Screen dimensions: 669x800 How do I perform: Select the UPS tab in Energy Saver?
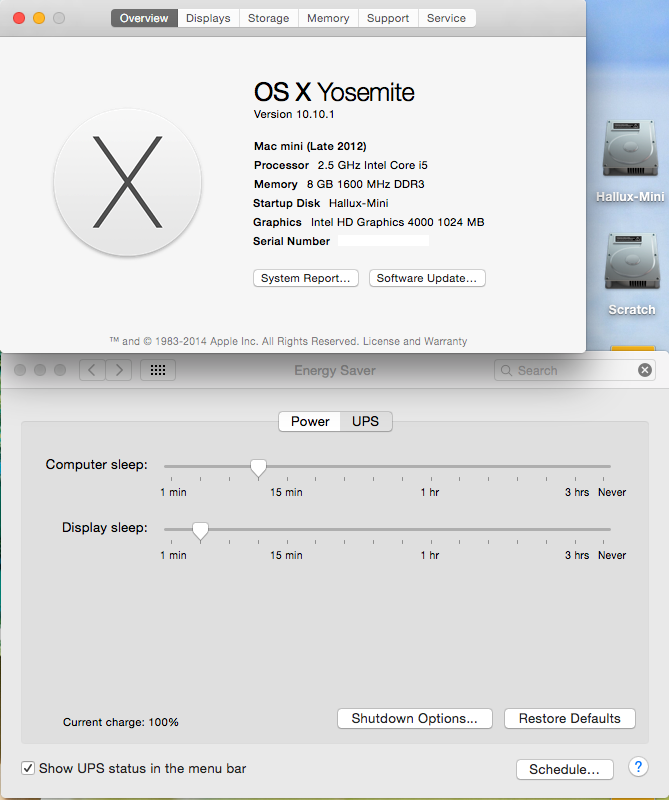coord(365,421)
